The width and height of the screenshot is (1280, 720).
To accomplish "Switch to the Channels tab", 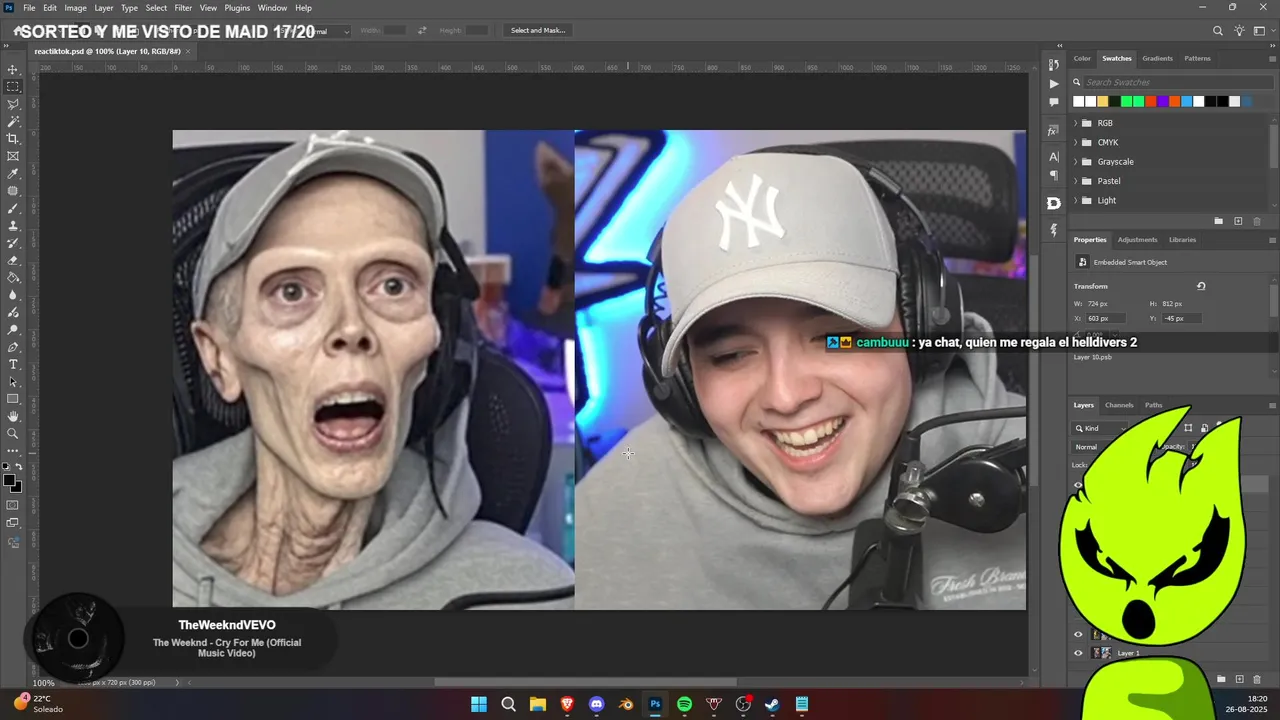I will pos(1119,405).
